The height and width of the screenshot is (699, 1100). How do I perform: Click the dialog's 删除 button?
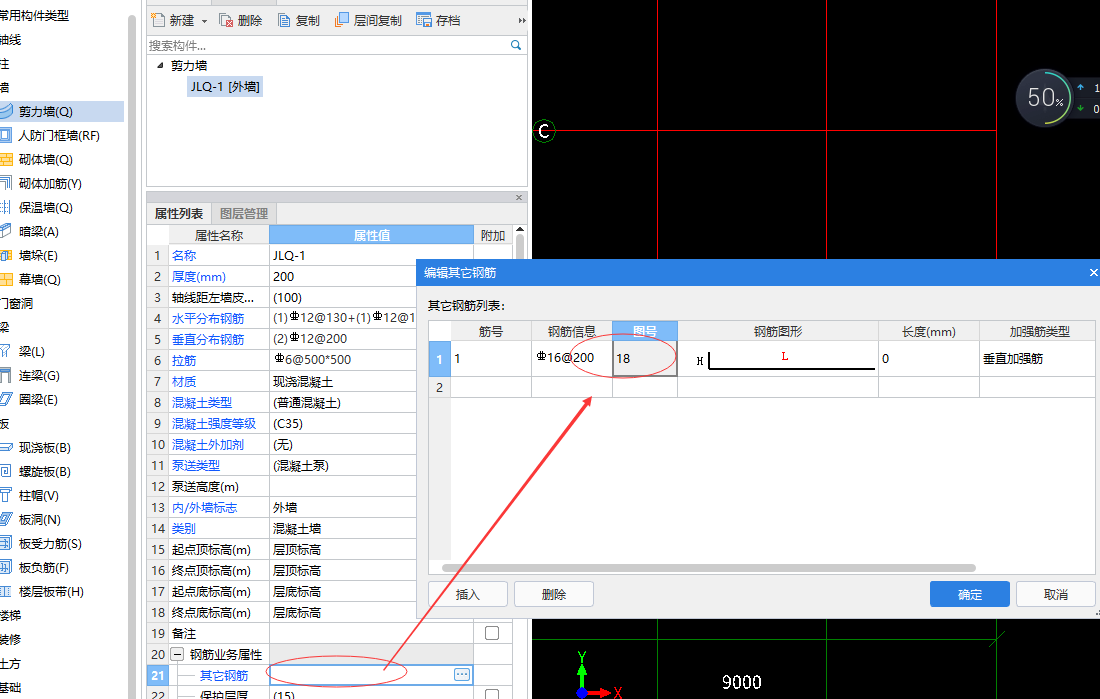(x=554, y=594)
